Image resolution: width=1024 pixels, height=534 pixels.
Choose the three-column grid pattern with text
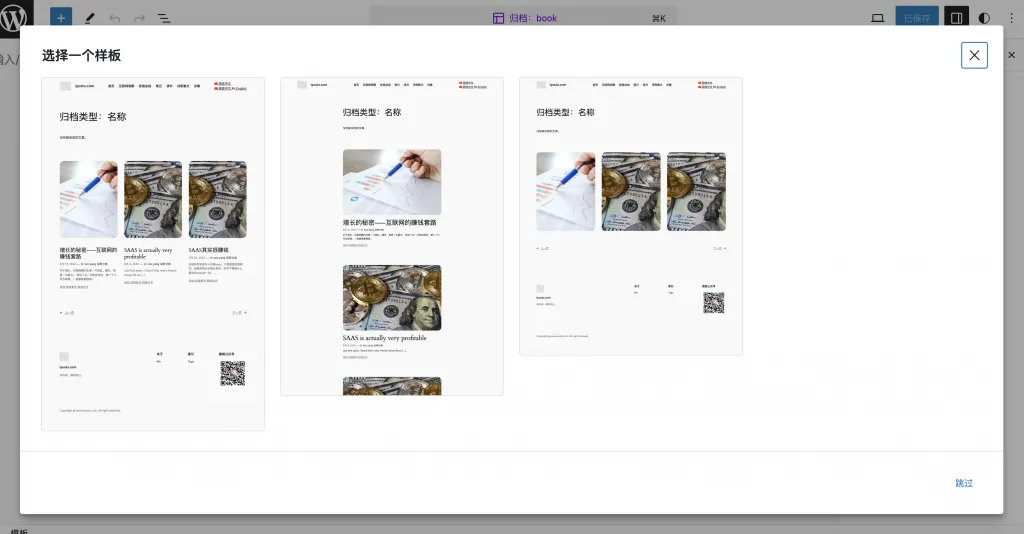click(x=153, y=254)
